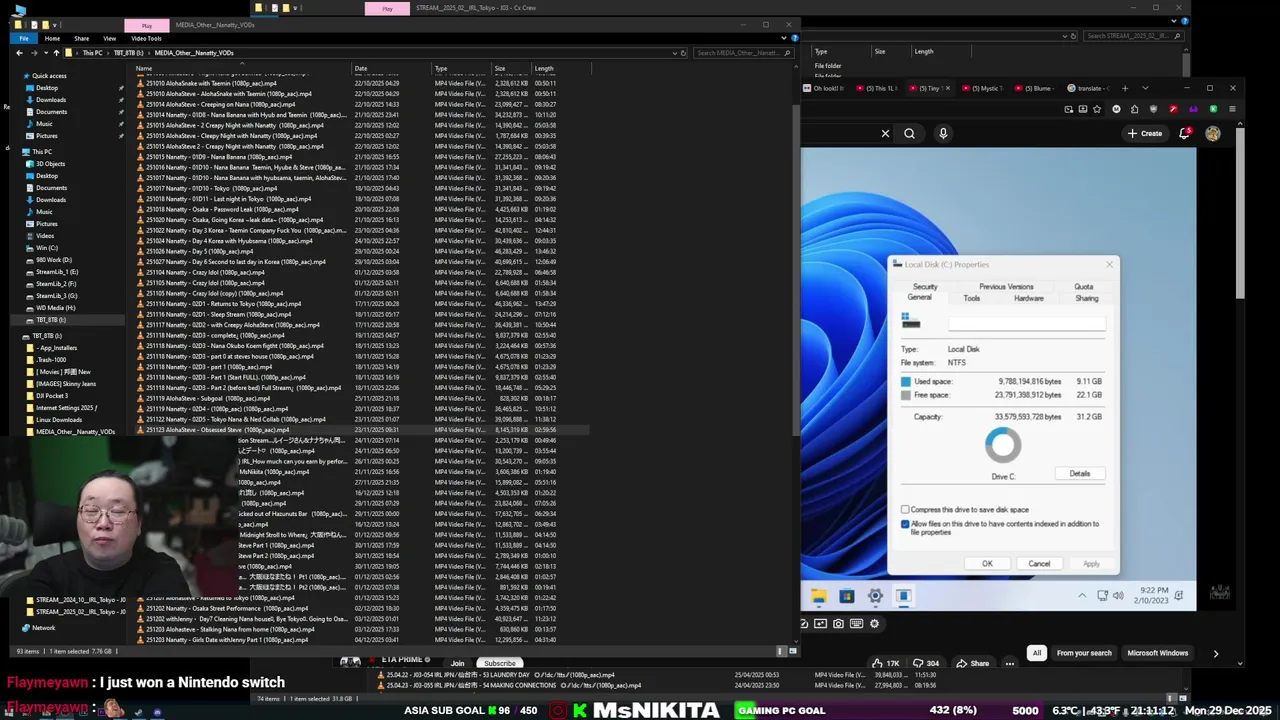This screenshot has height=720, width=1280.
Task: Open the YouTube account avatar menu
Action: pos(1213,133)
